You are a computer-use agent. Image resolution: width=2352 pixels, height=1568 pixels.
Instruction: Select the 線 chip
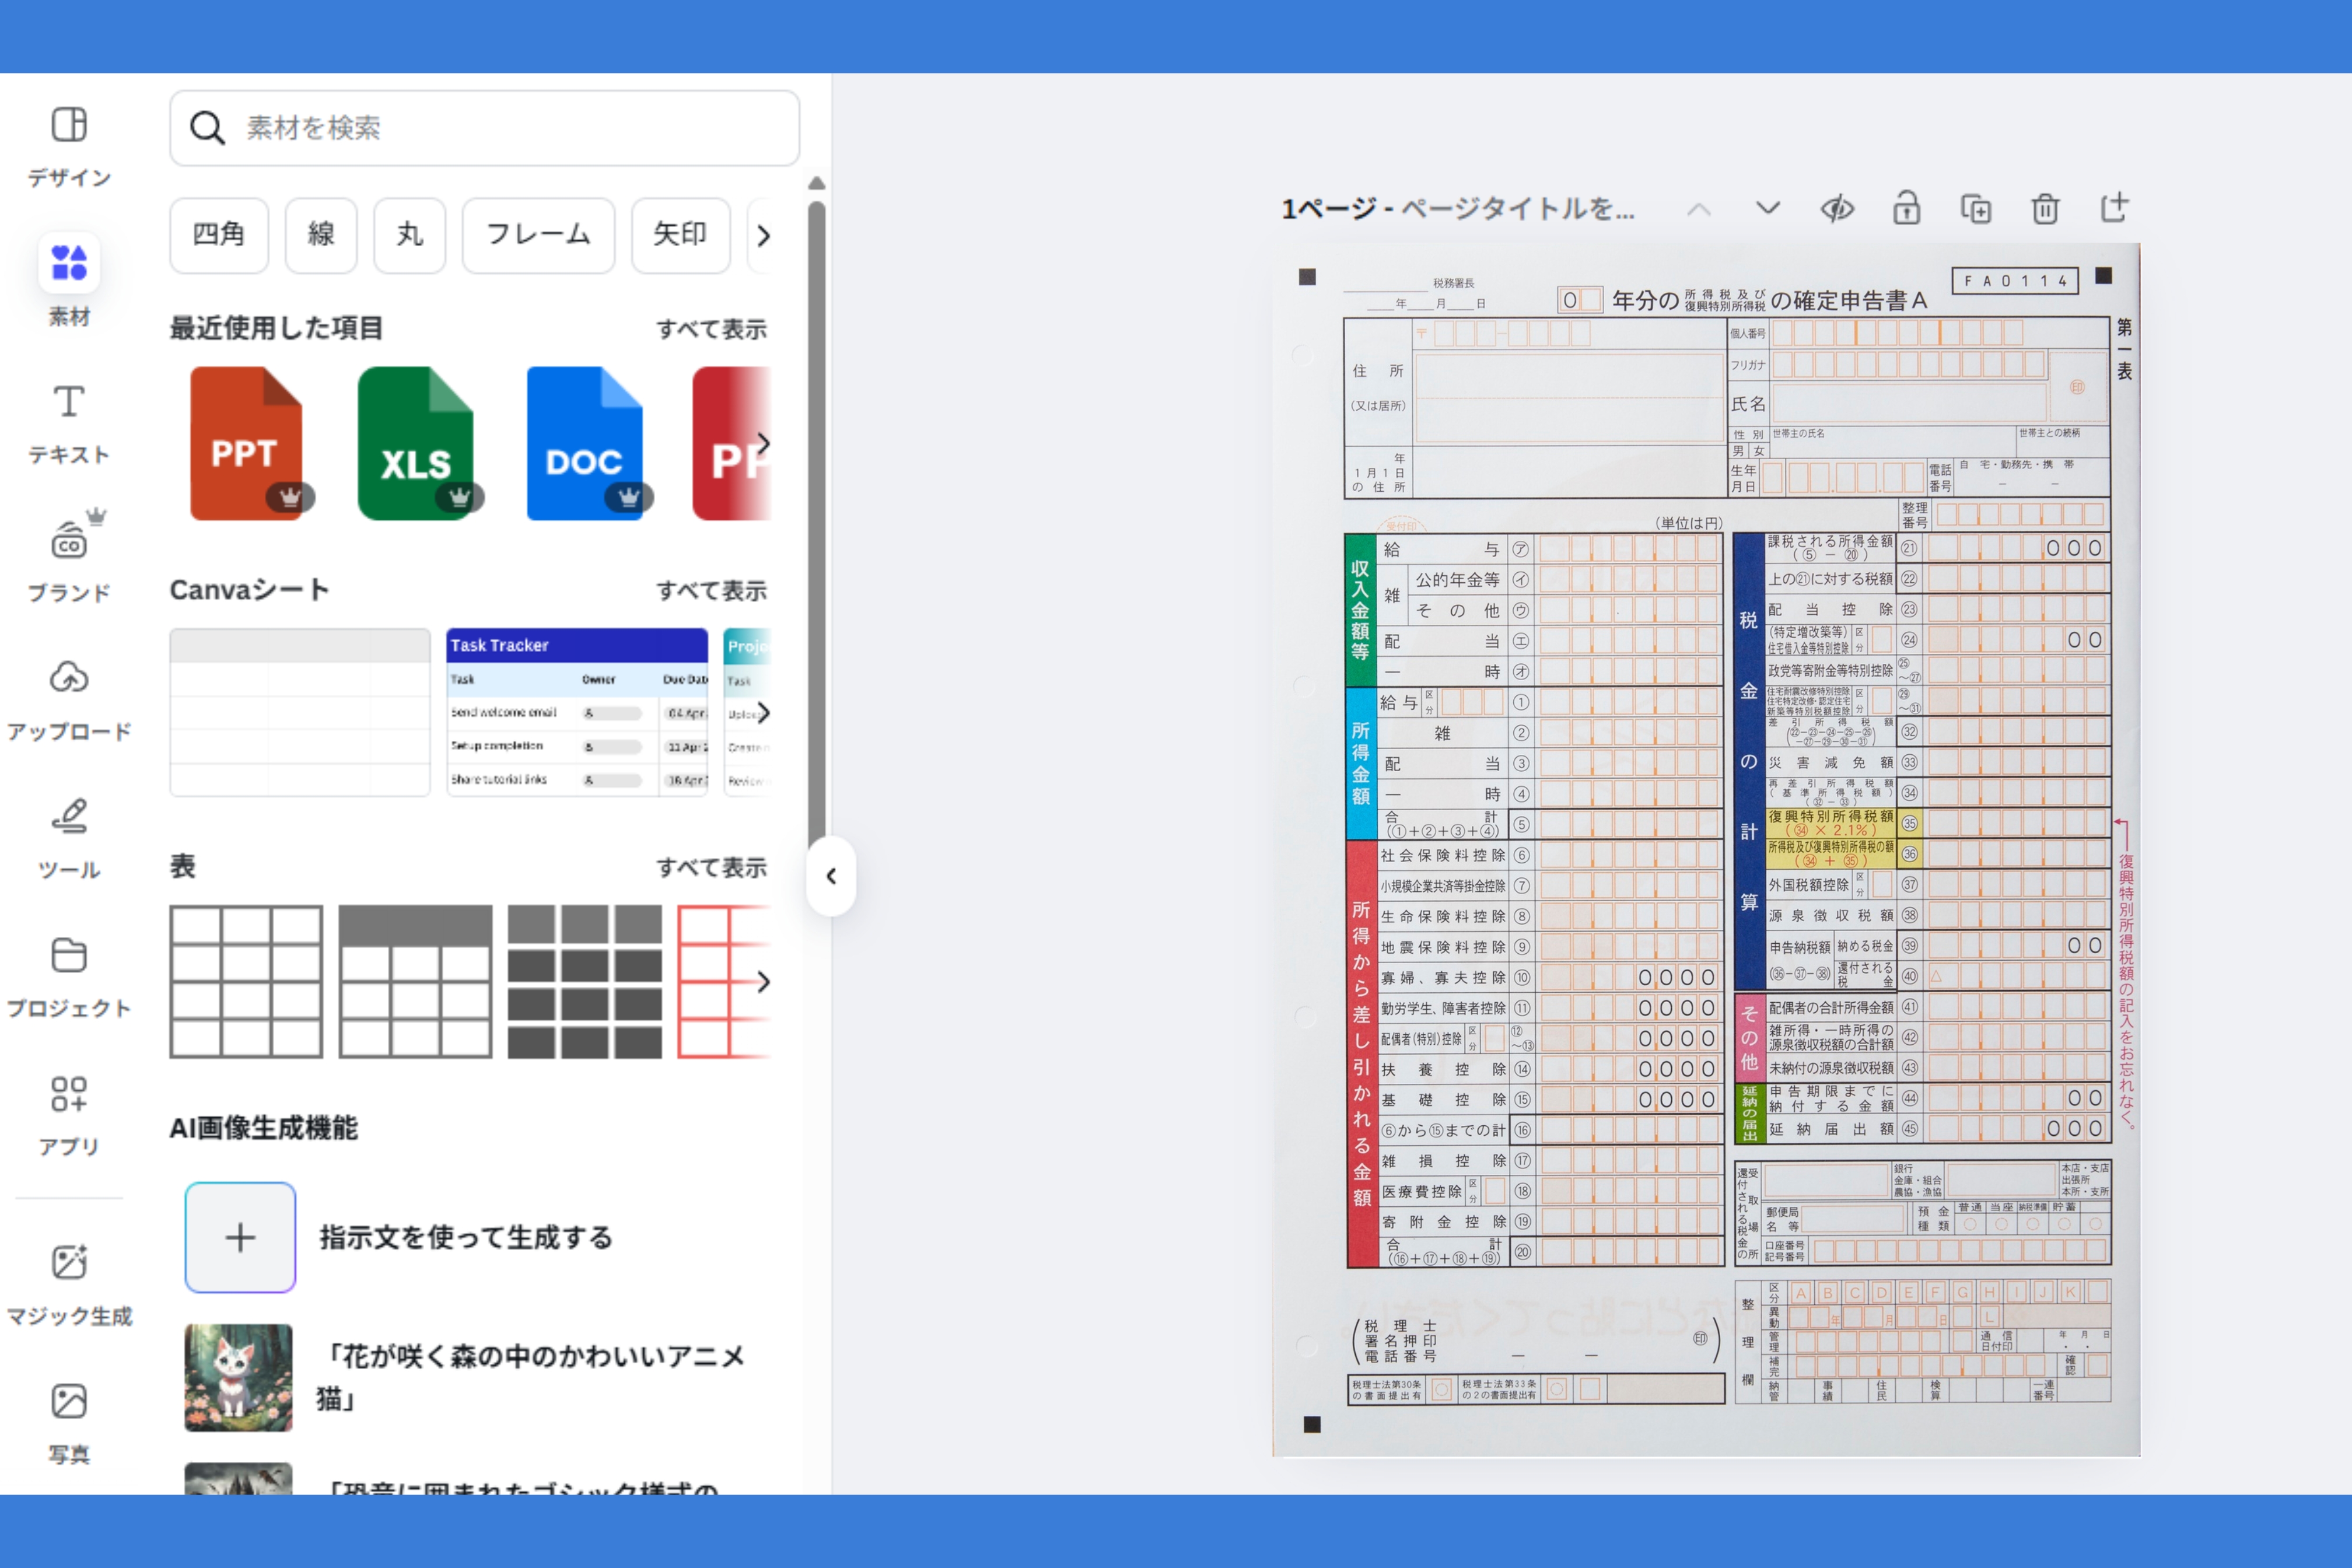[x=321, y=235]
